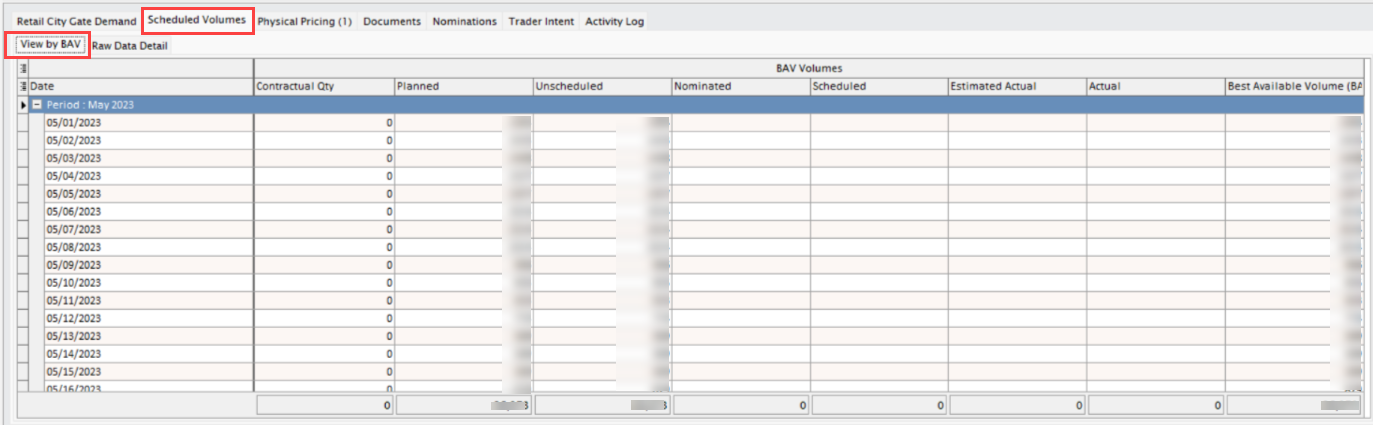Click the Best Available Volume column header
The height and width of the screenshot is (425, 1373).
point(1294,87)
